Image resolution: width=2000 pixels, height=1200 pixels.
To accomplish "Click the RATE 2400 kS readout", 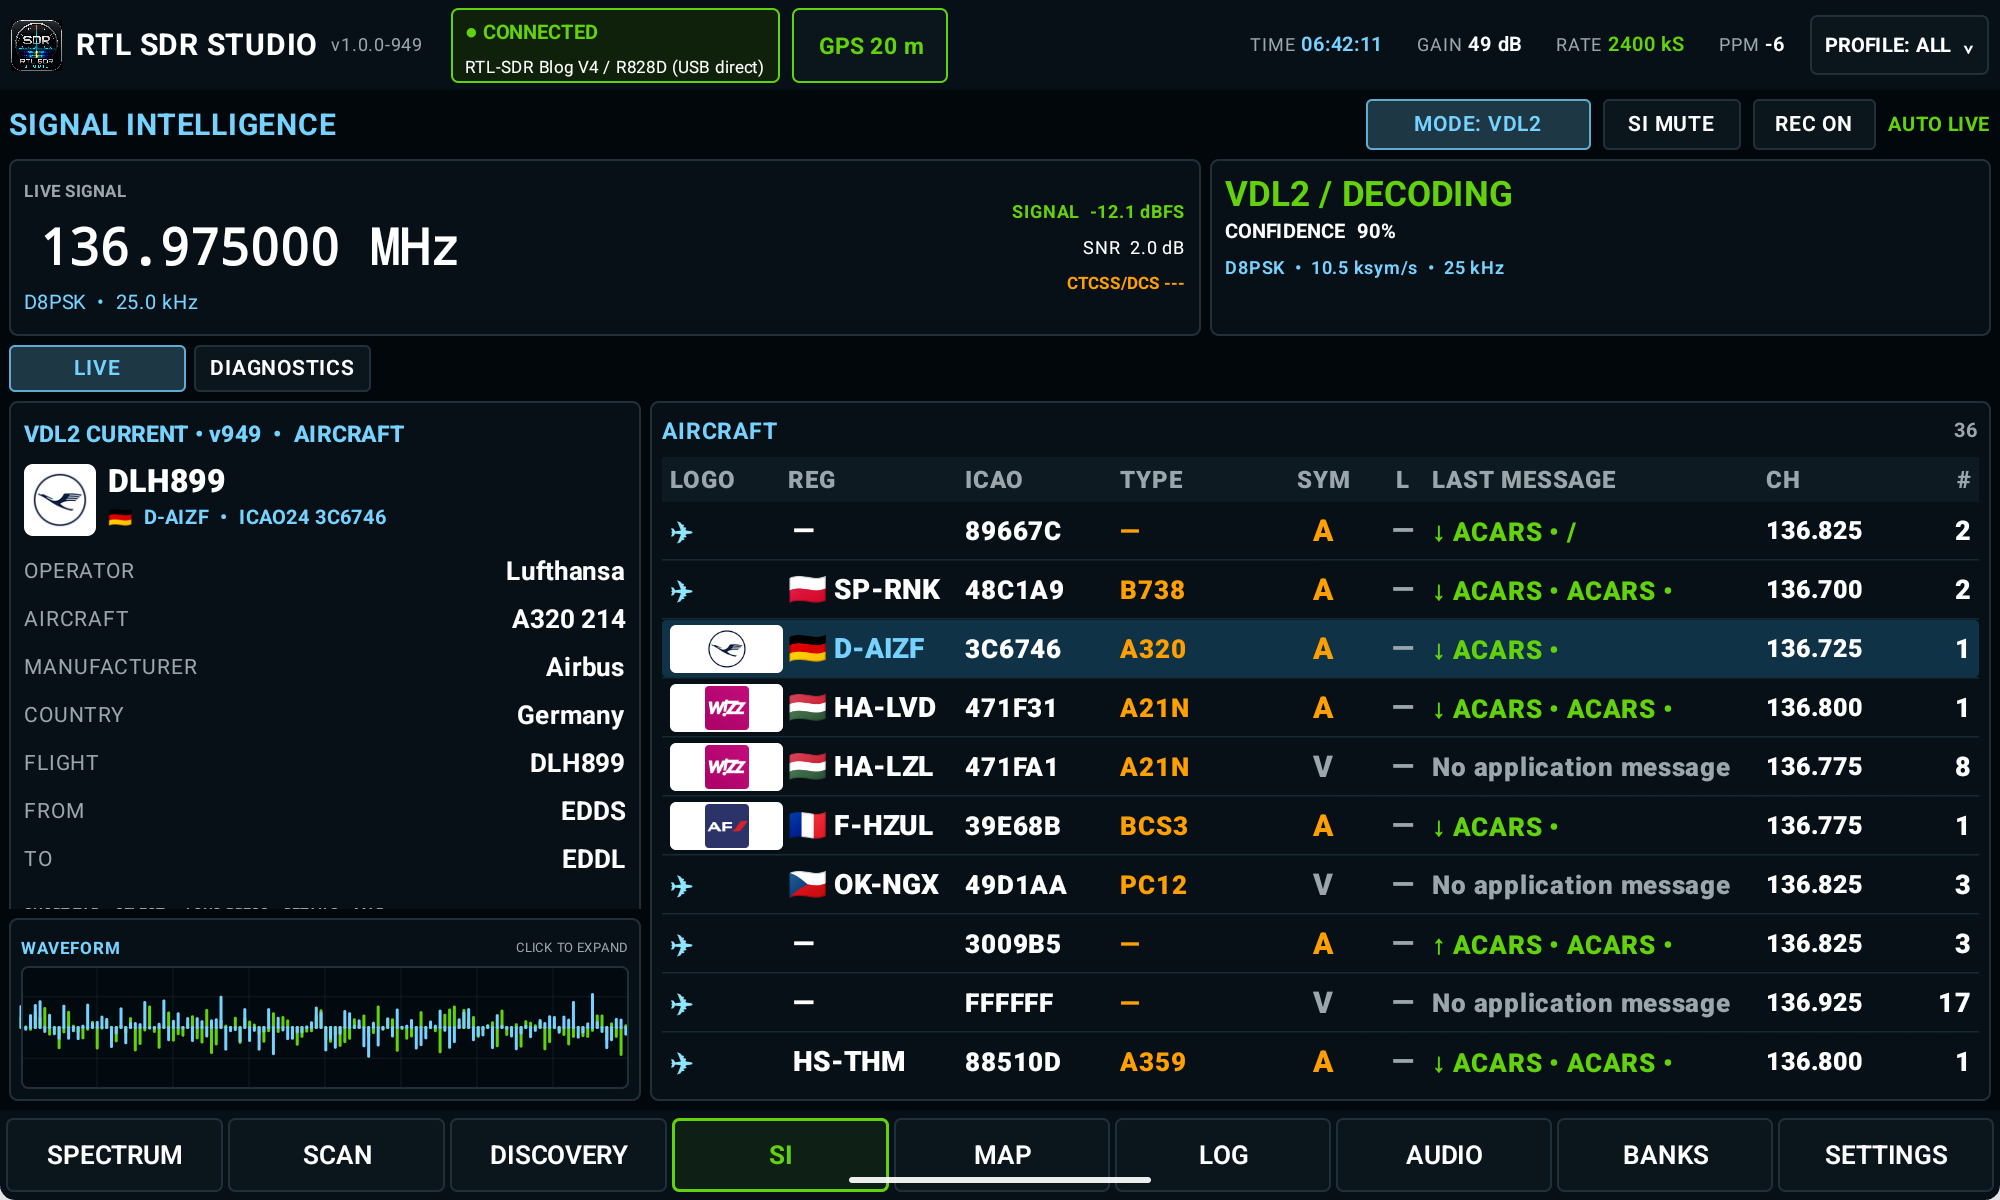I will (x=1620, y=45).
